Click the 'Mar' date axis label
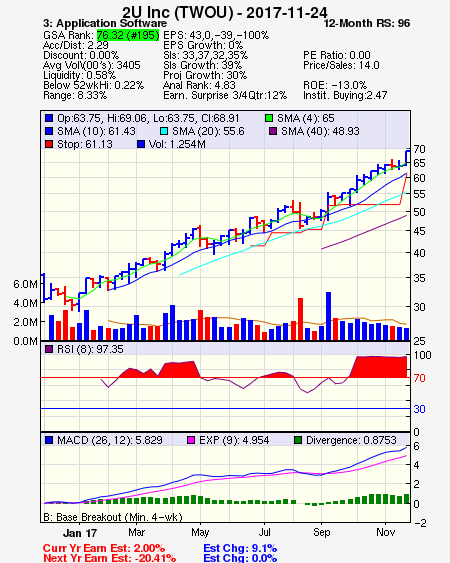The image size is (450, 563). click(136, 532)
